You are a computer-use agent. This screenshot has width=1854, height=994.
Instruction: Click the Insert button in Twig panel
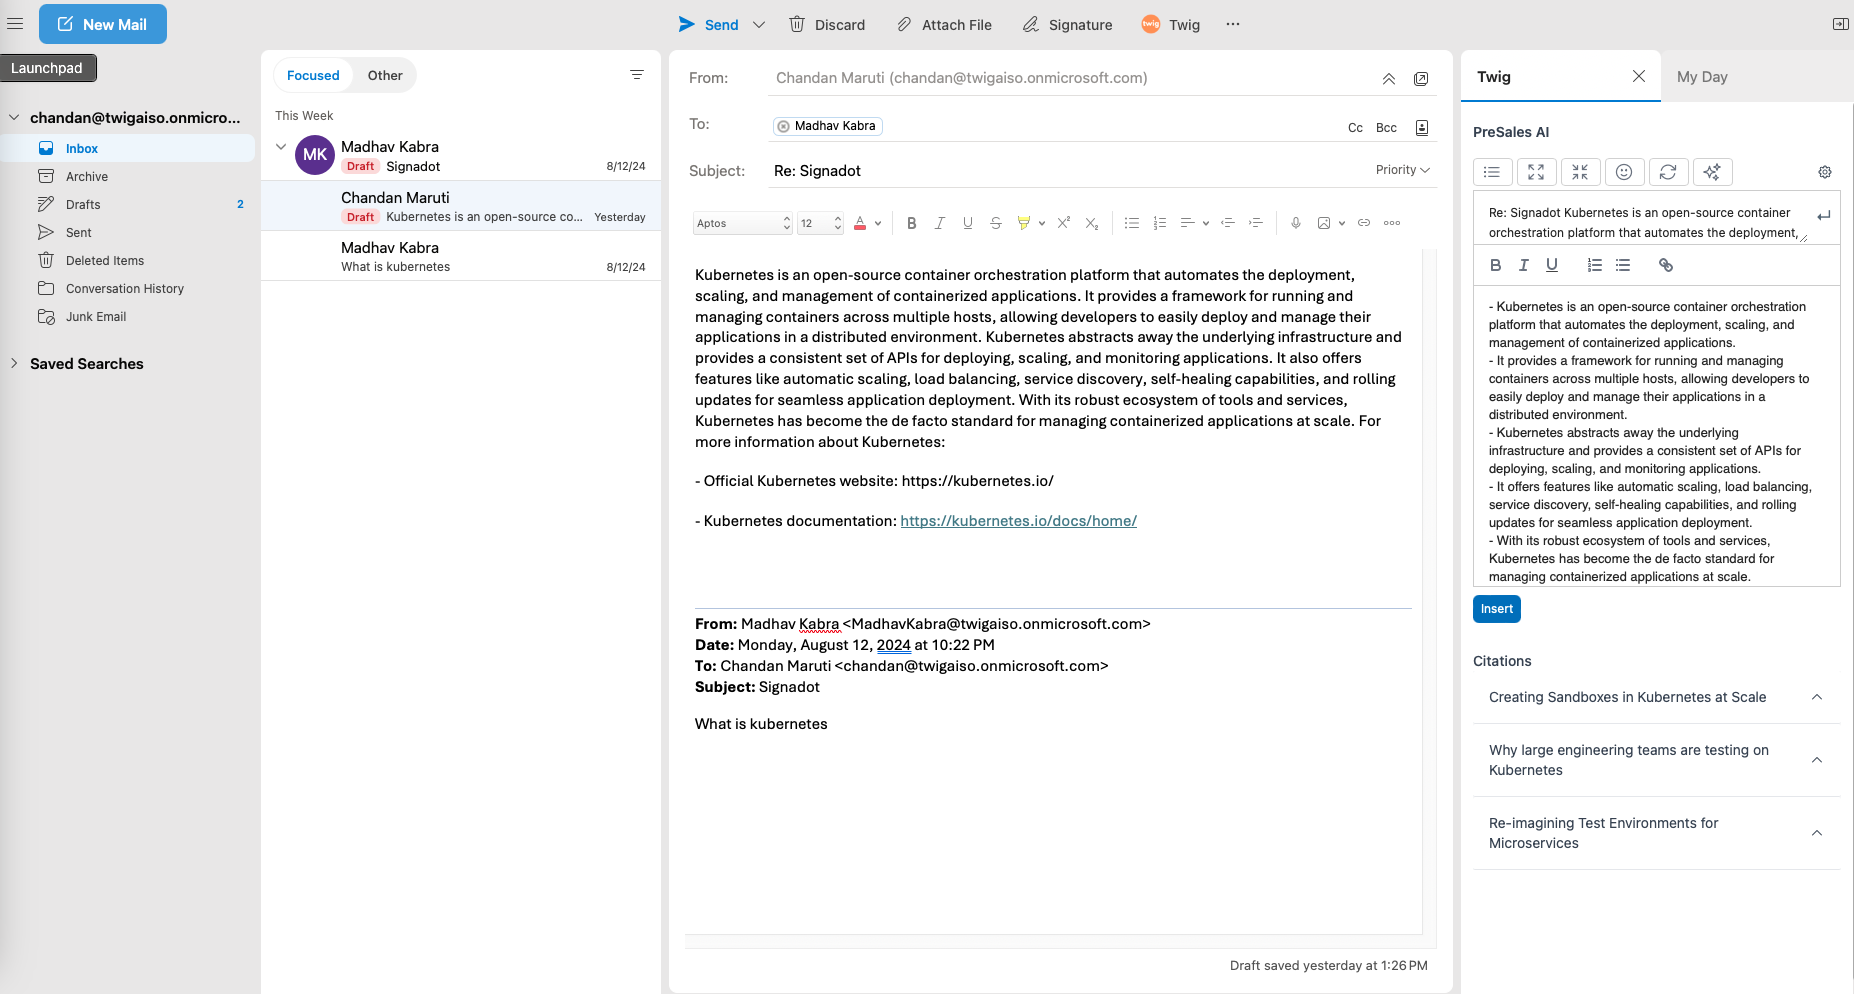pyautogui.click(x=1496, y=609)
